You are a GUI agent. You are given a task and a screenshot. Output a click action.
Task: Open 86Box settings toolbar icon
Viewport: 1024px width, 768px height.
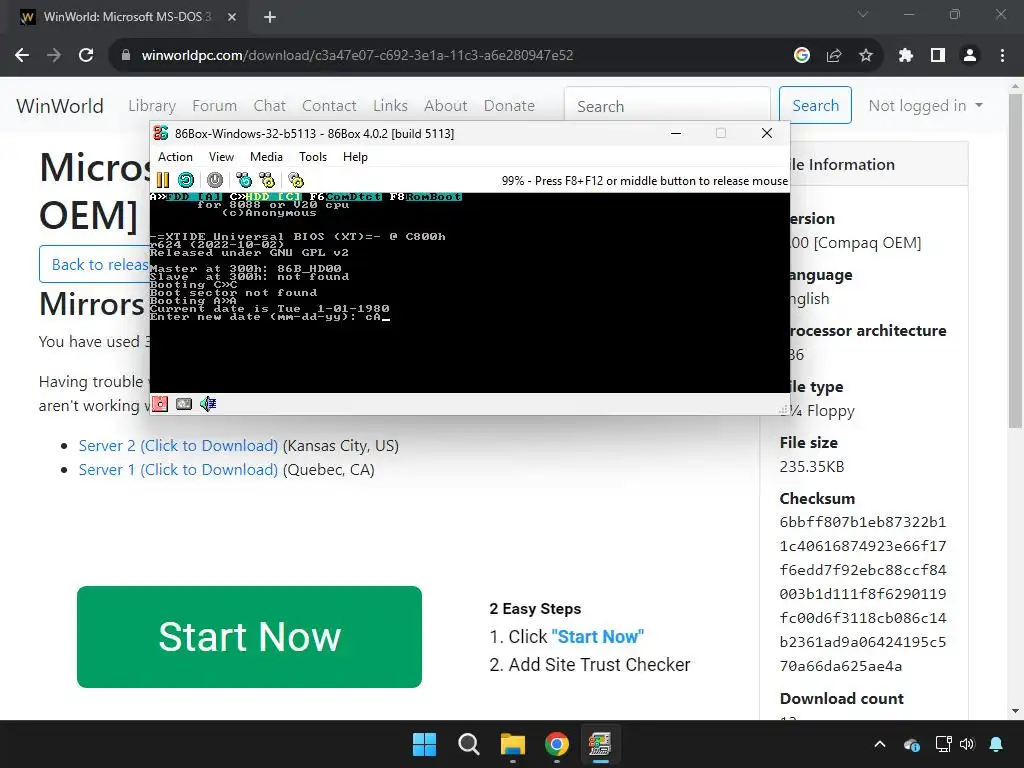(296, 180)
